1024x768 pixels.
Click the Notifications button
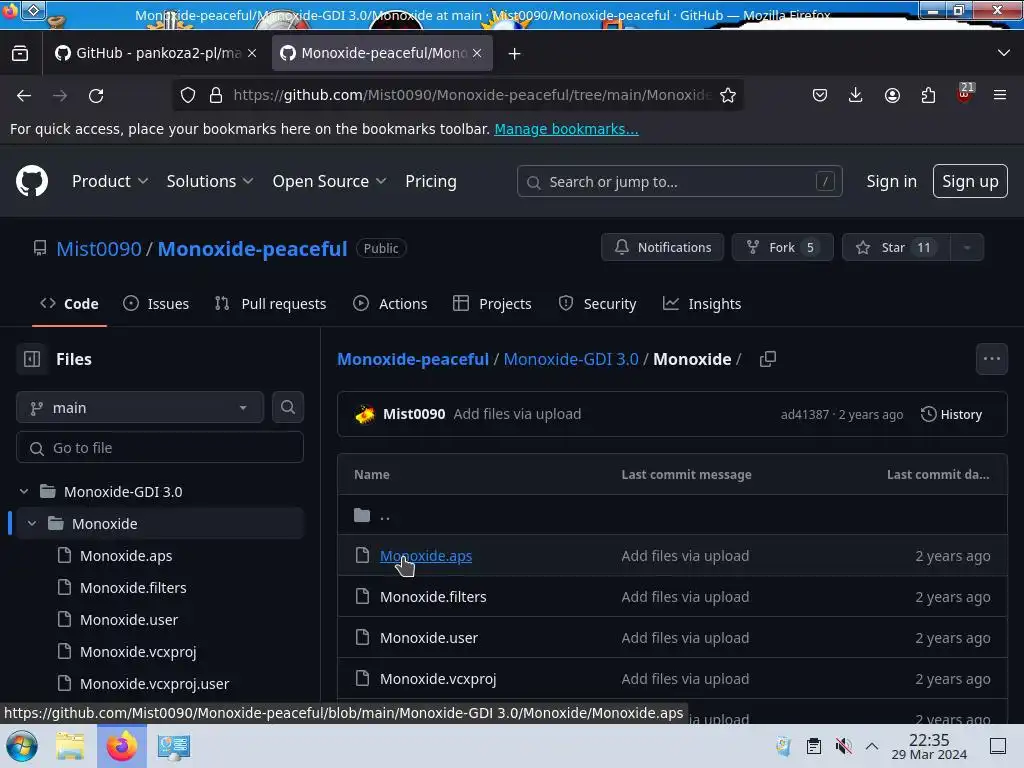(x=662, y=248)
